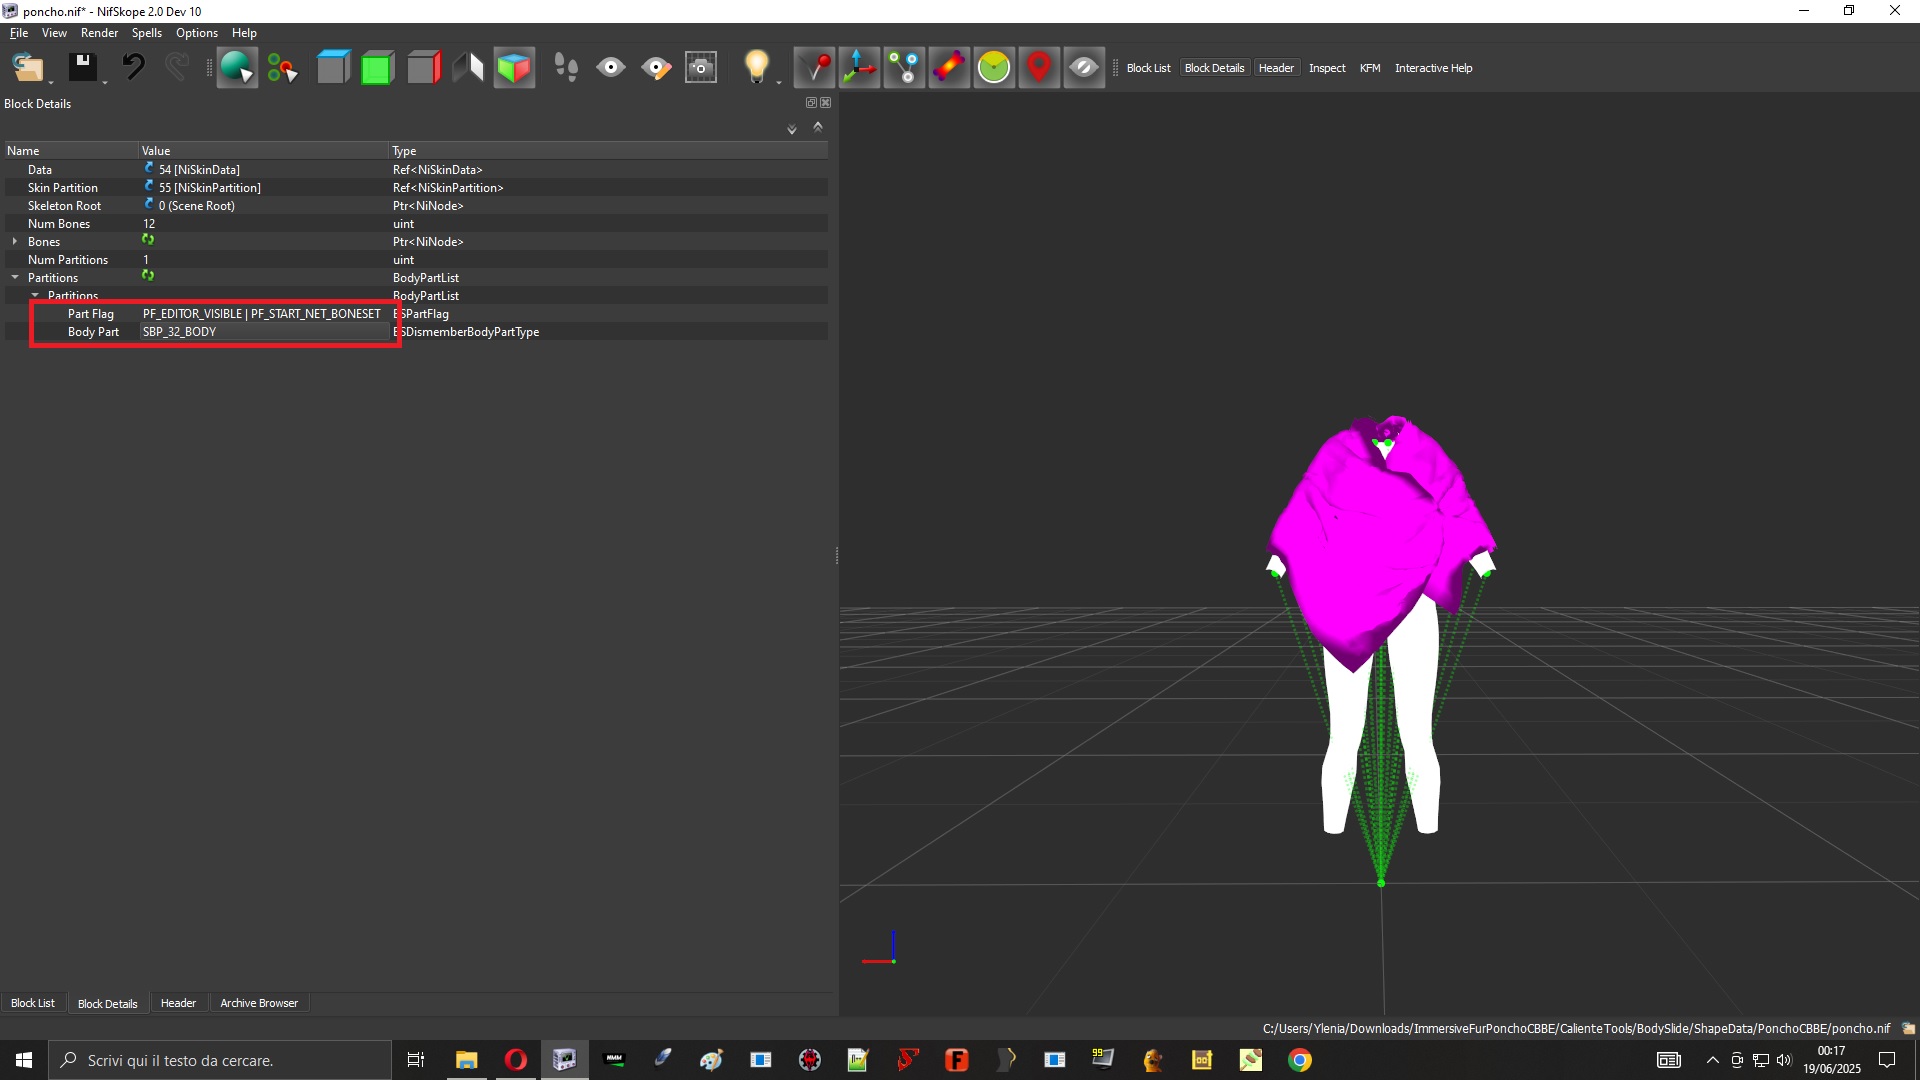Click the eye with pencil icon
The image size is (1920, 1080).
pyautogui.click(x=656, y=68)
